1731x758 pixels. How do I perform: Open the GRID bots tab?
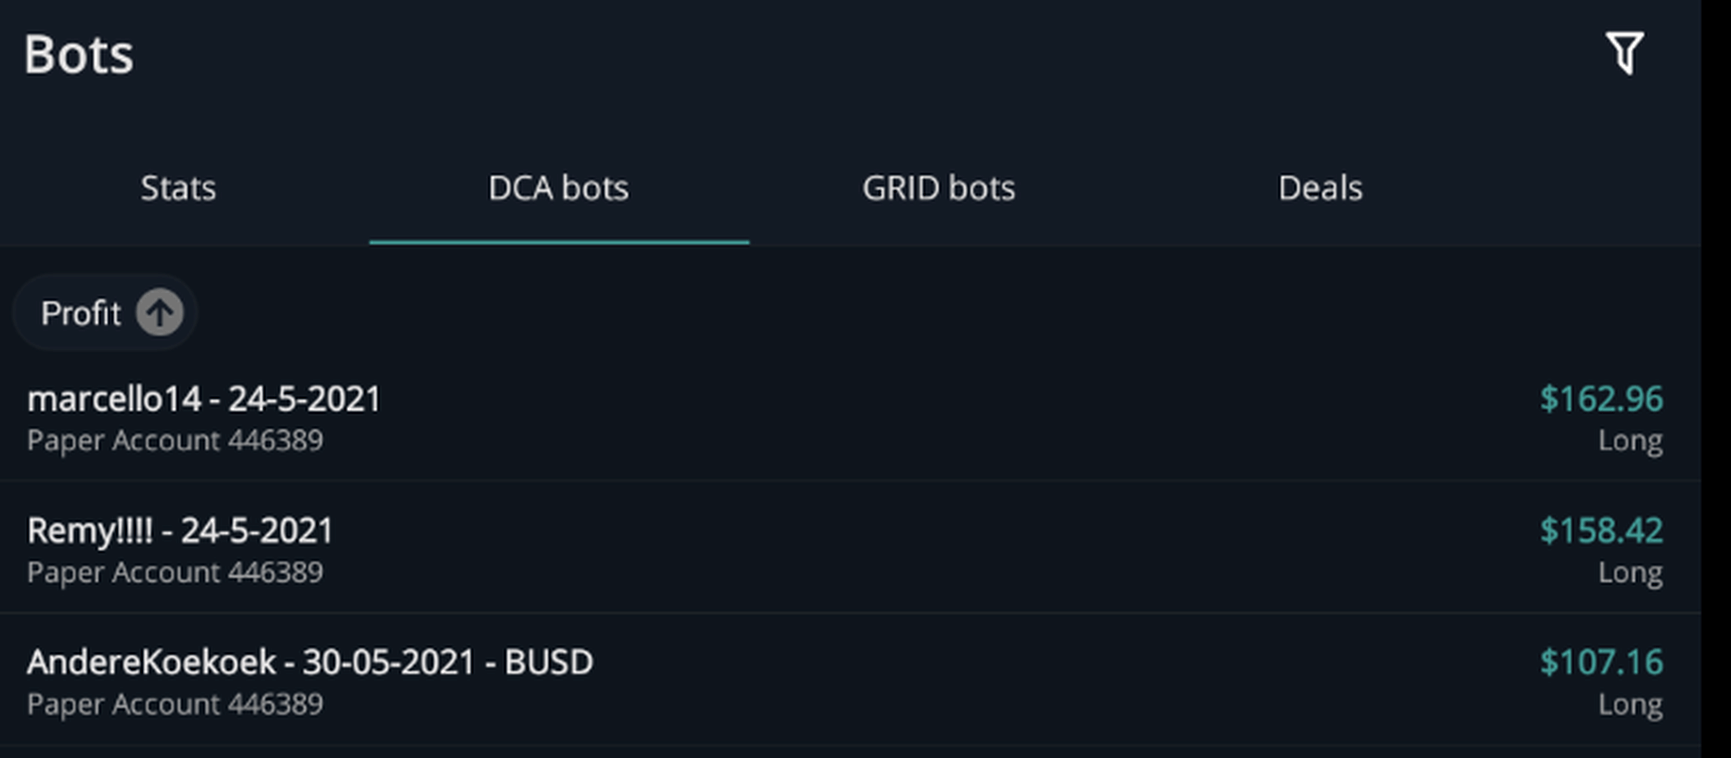[939, 188]
